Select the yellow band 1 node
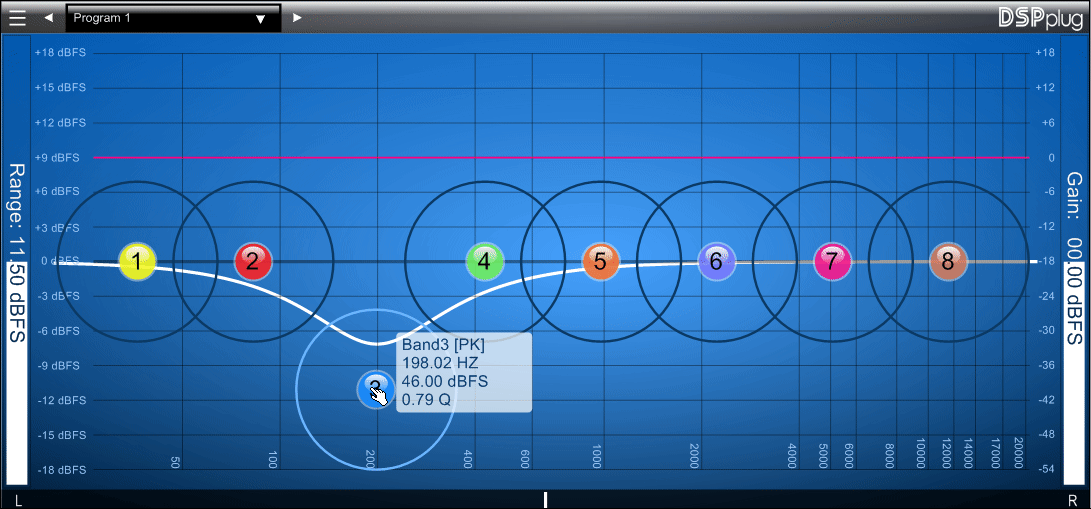This screenshot has width=1091, height=509. click(137, 262)
